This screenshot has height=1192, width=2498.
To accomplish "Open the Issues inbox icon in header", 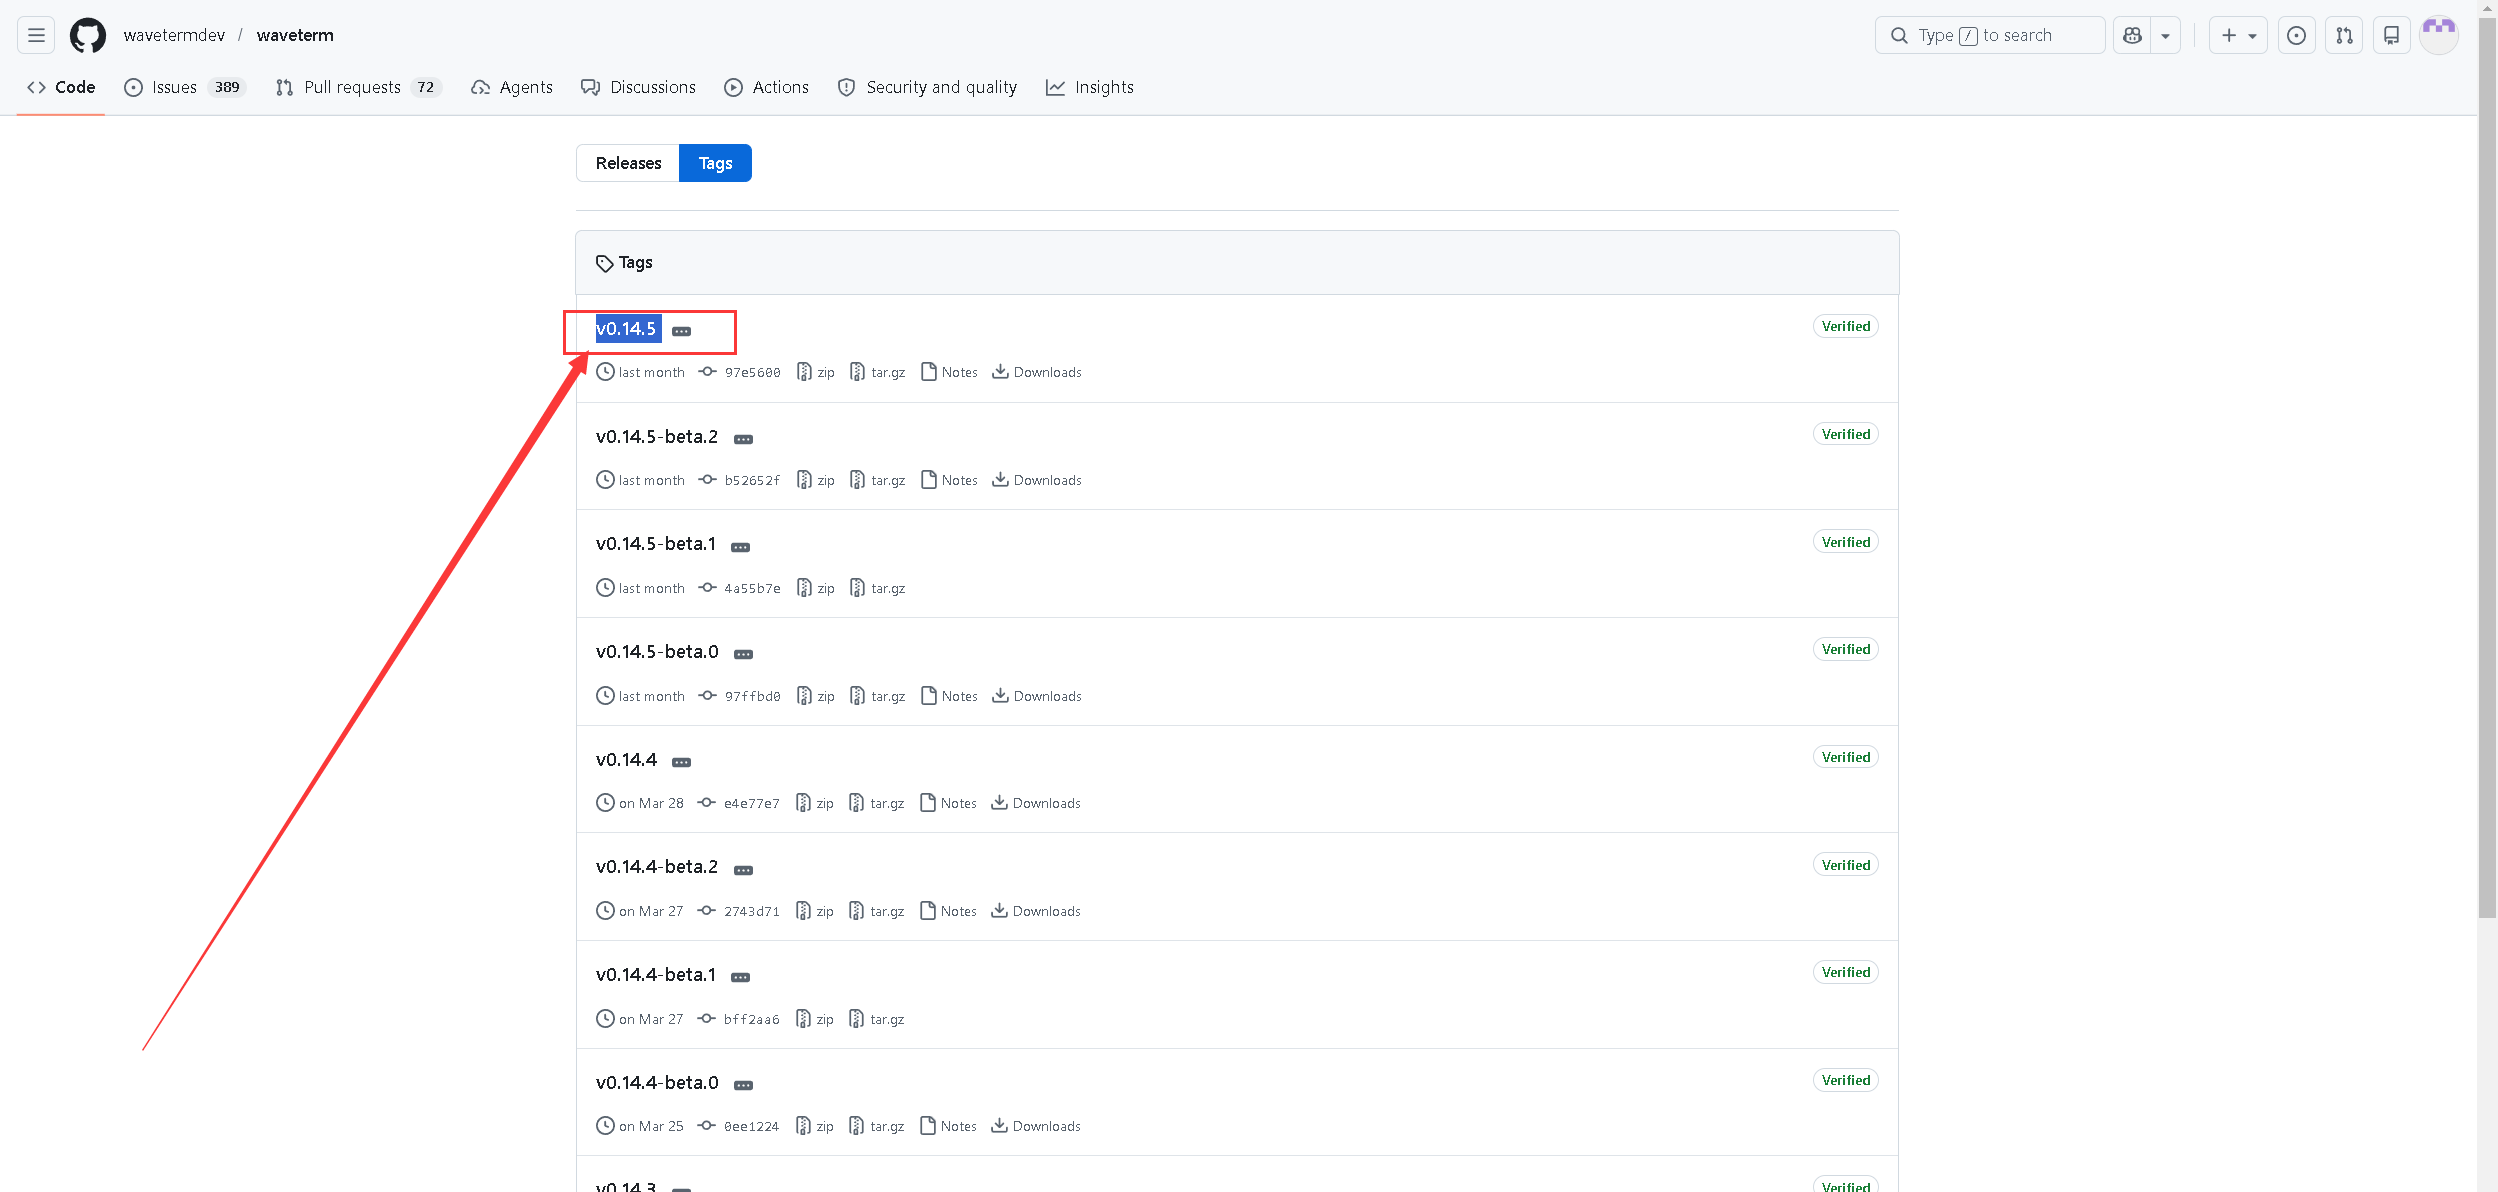I will point(2296,35).
